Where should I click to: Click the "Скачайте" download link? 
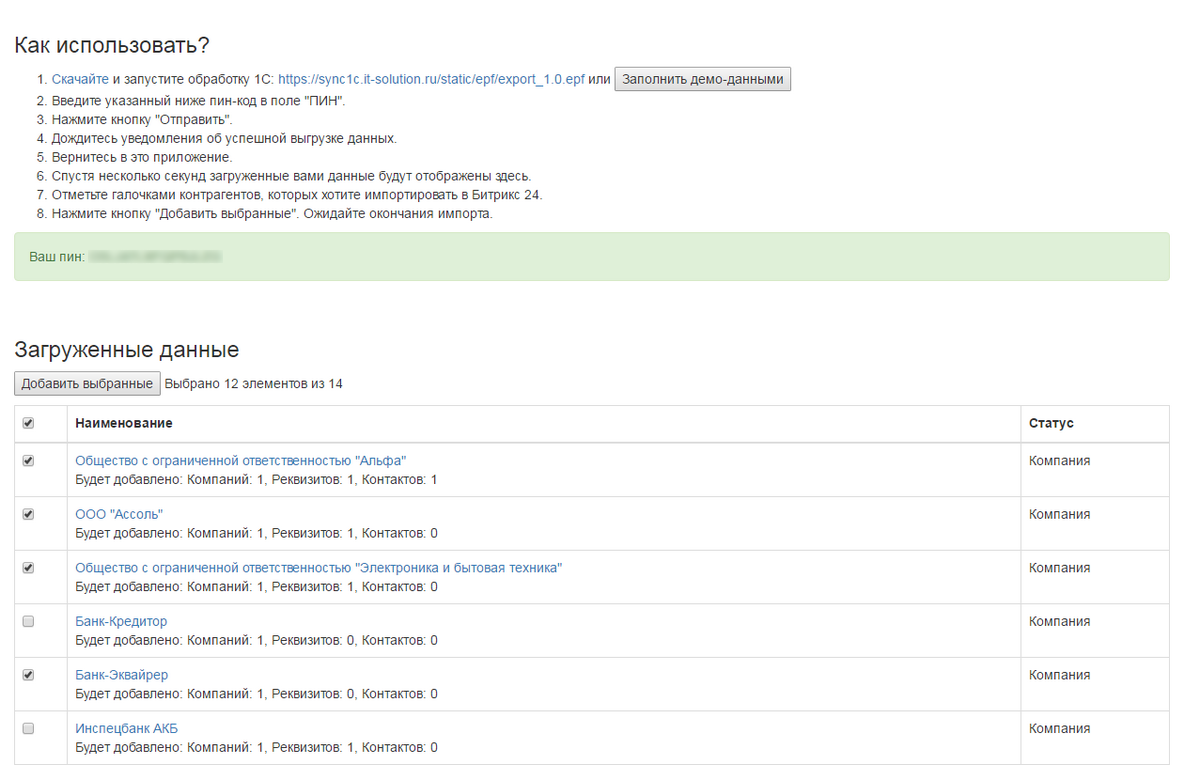pos(80,79)
